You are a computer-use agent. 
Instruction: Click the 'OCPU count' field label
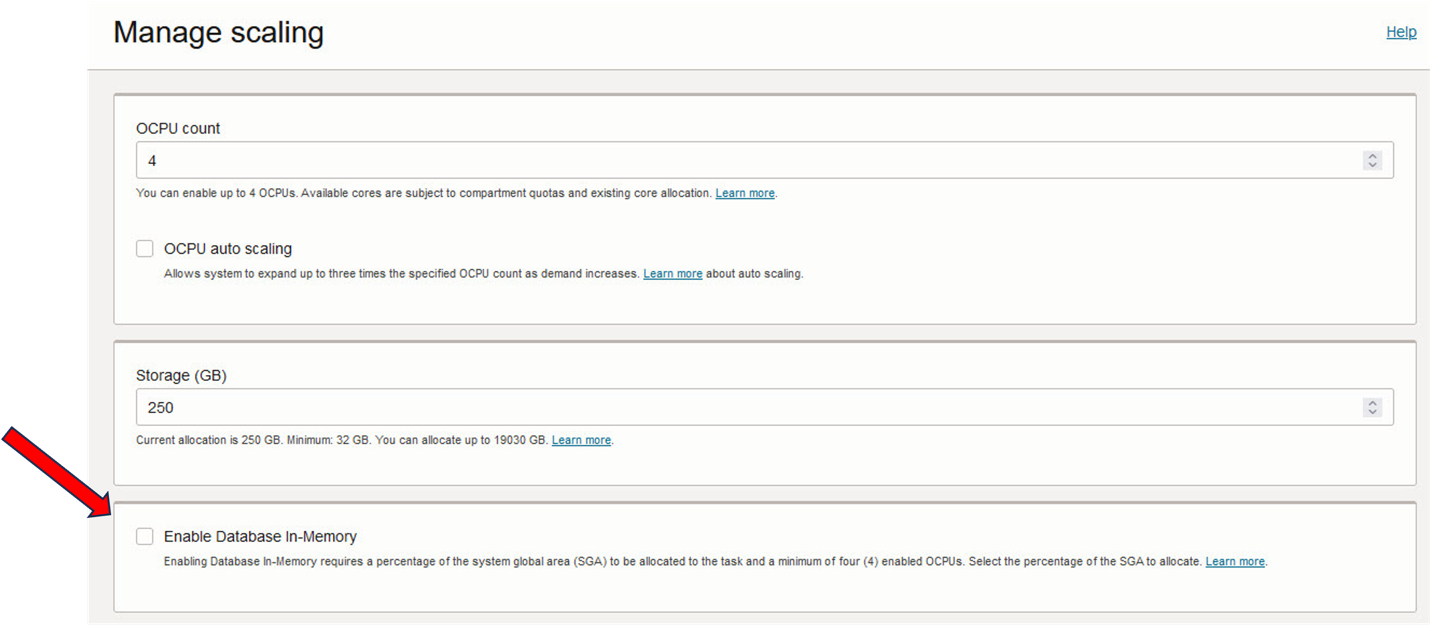[x=178, y=129]
